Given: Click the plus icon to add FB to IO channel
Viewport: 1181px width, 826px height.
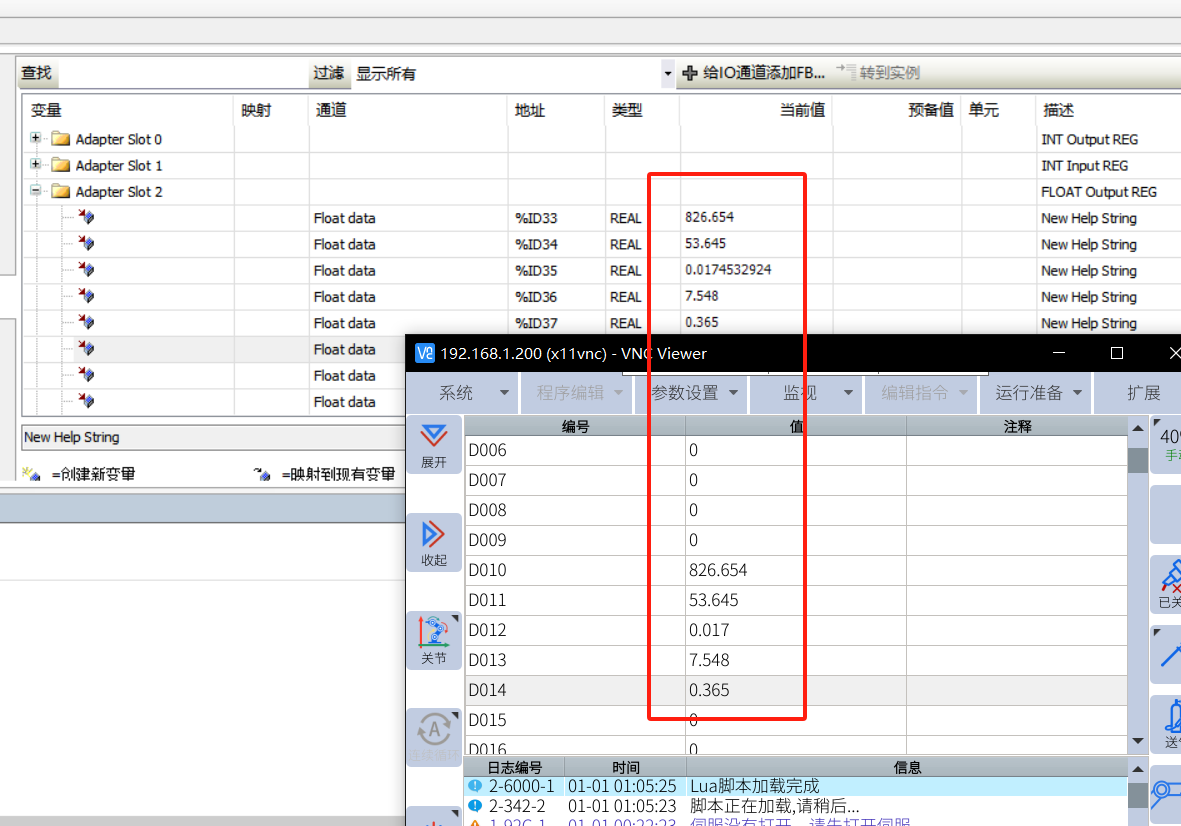Looking at the screenshot, I should 689,73.
